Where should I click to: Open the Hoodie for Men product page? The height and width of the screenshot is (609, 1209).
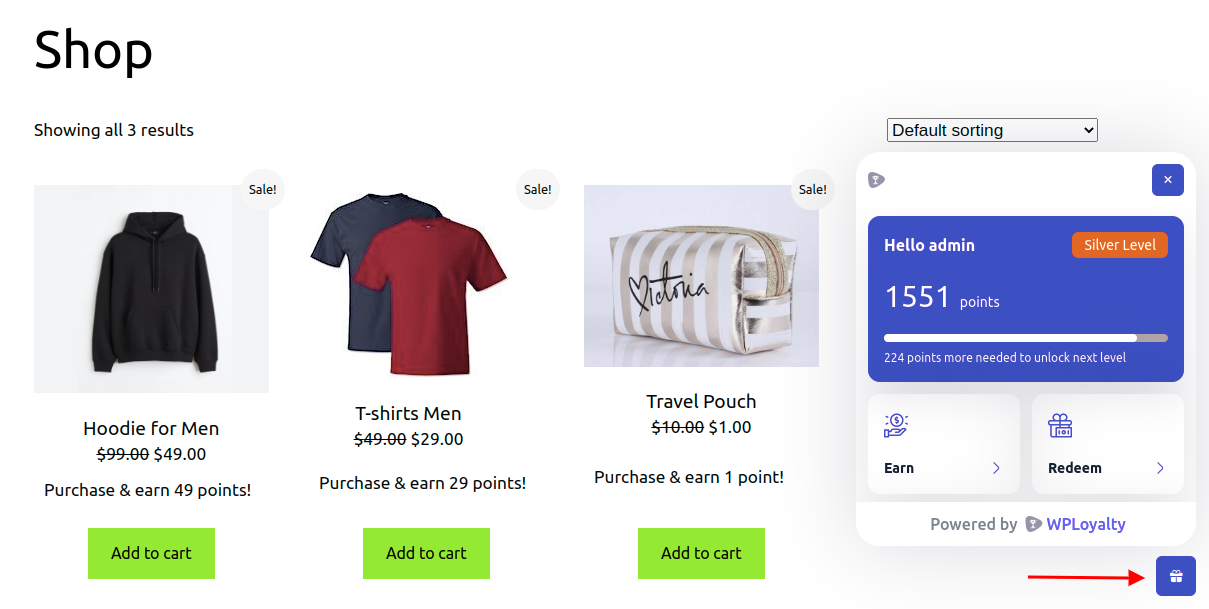tap(151, 428)
